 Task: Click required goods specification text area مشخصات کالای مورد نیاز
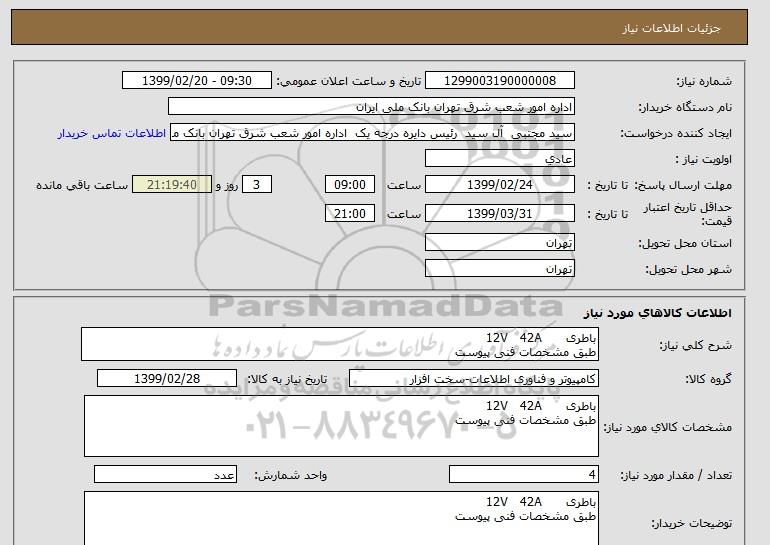pyautogui.click(x=341, y=426)
